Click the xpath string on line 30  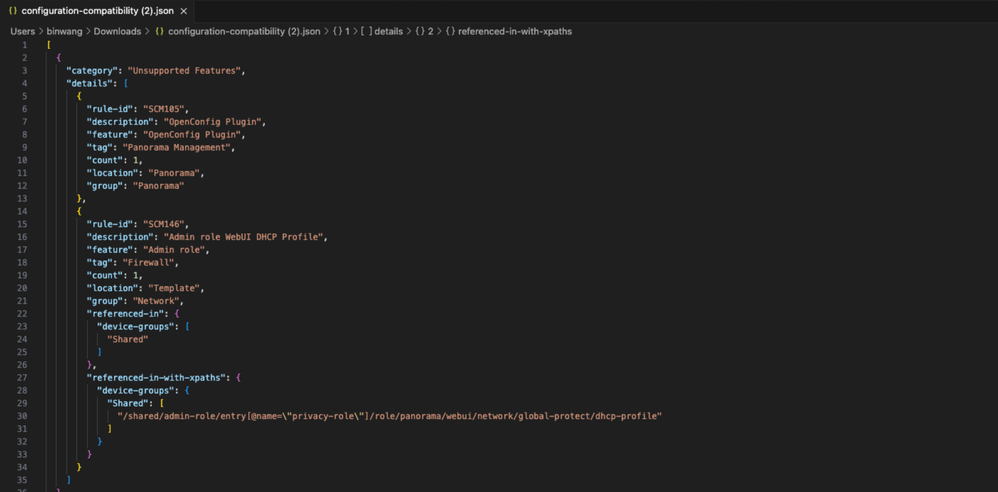pyautogui.click(x=390, y=416)
